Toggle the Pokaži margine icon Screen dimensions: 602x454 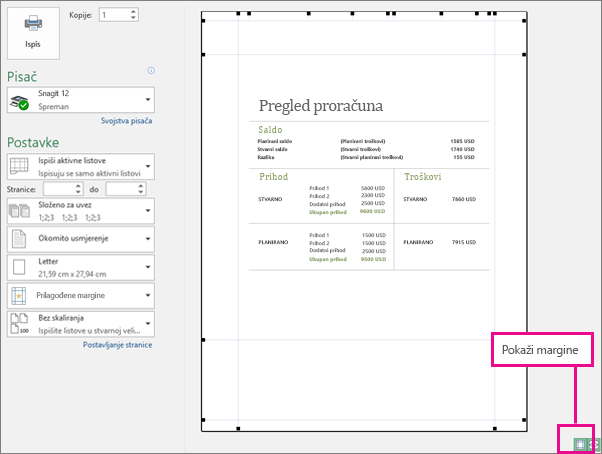[580, 444]
